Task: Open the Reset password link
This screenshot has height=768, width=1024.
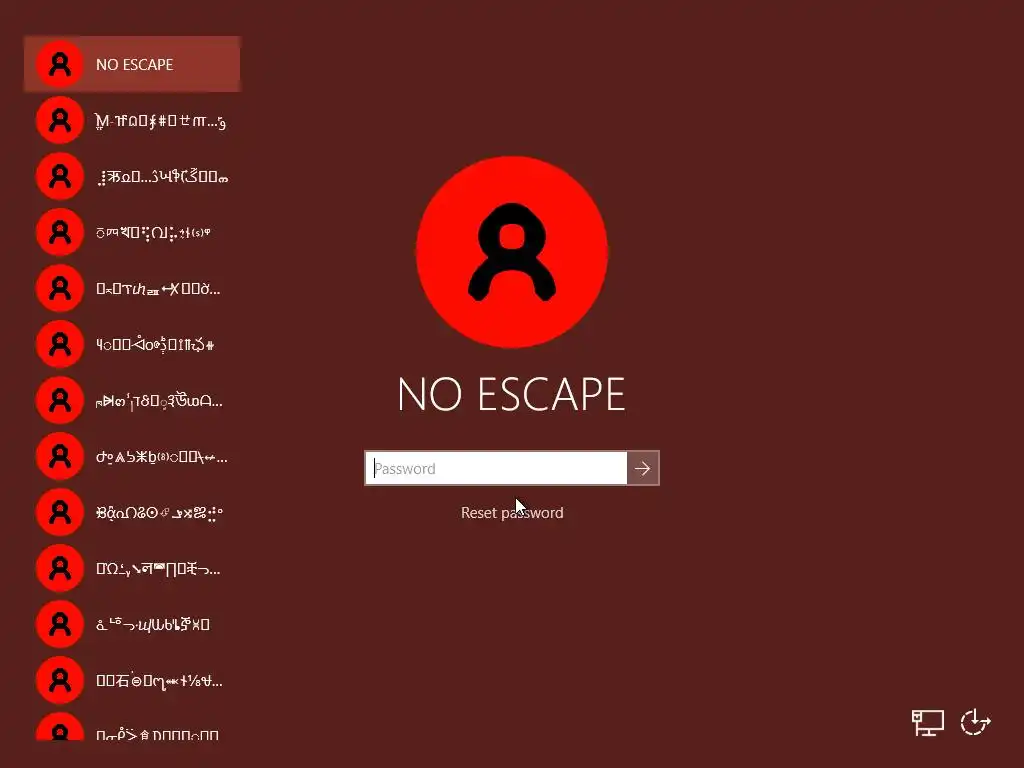Action: coord(512,513)
